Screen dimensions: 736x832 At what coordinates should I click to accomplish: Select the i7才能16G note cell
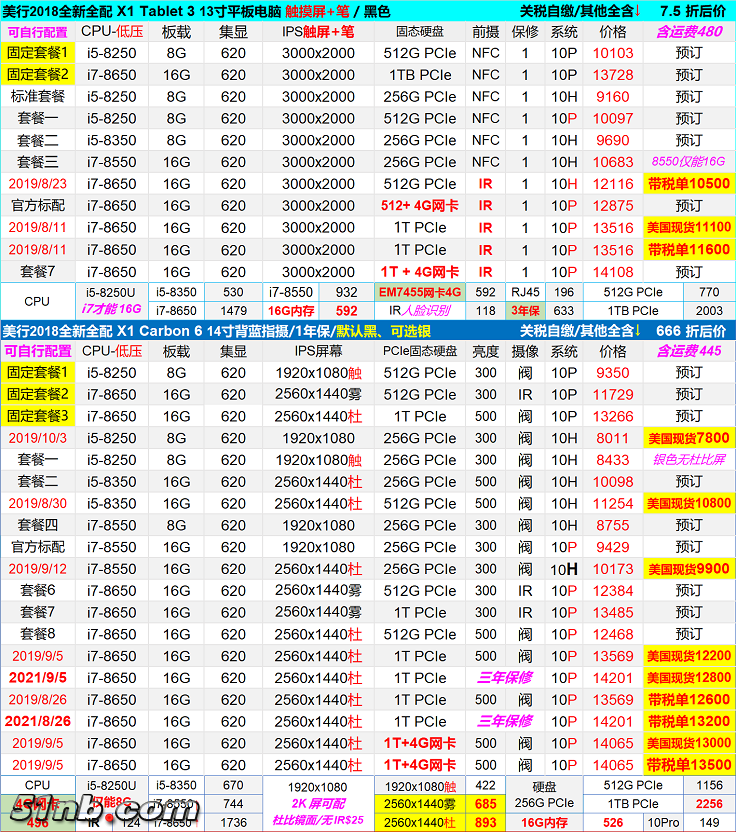pos(113,310)
